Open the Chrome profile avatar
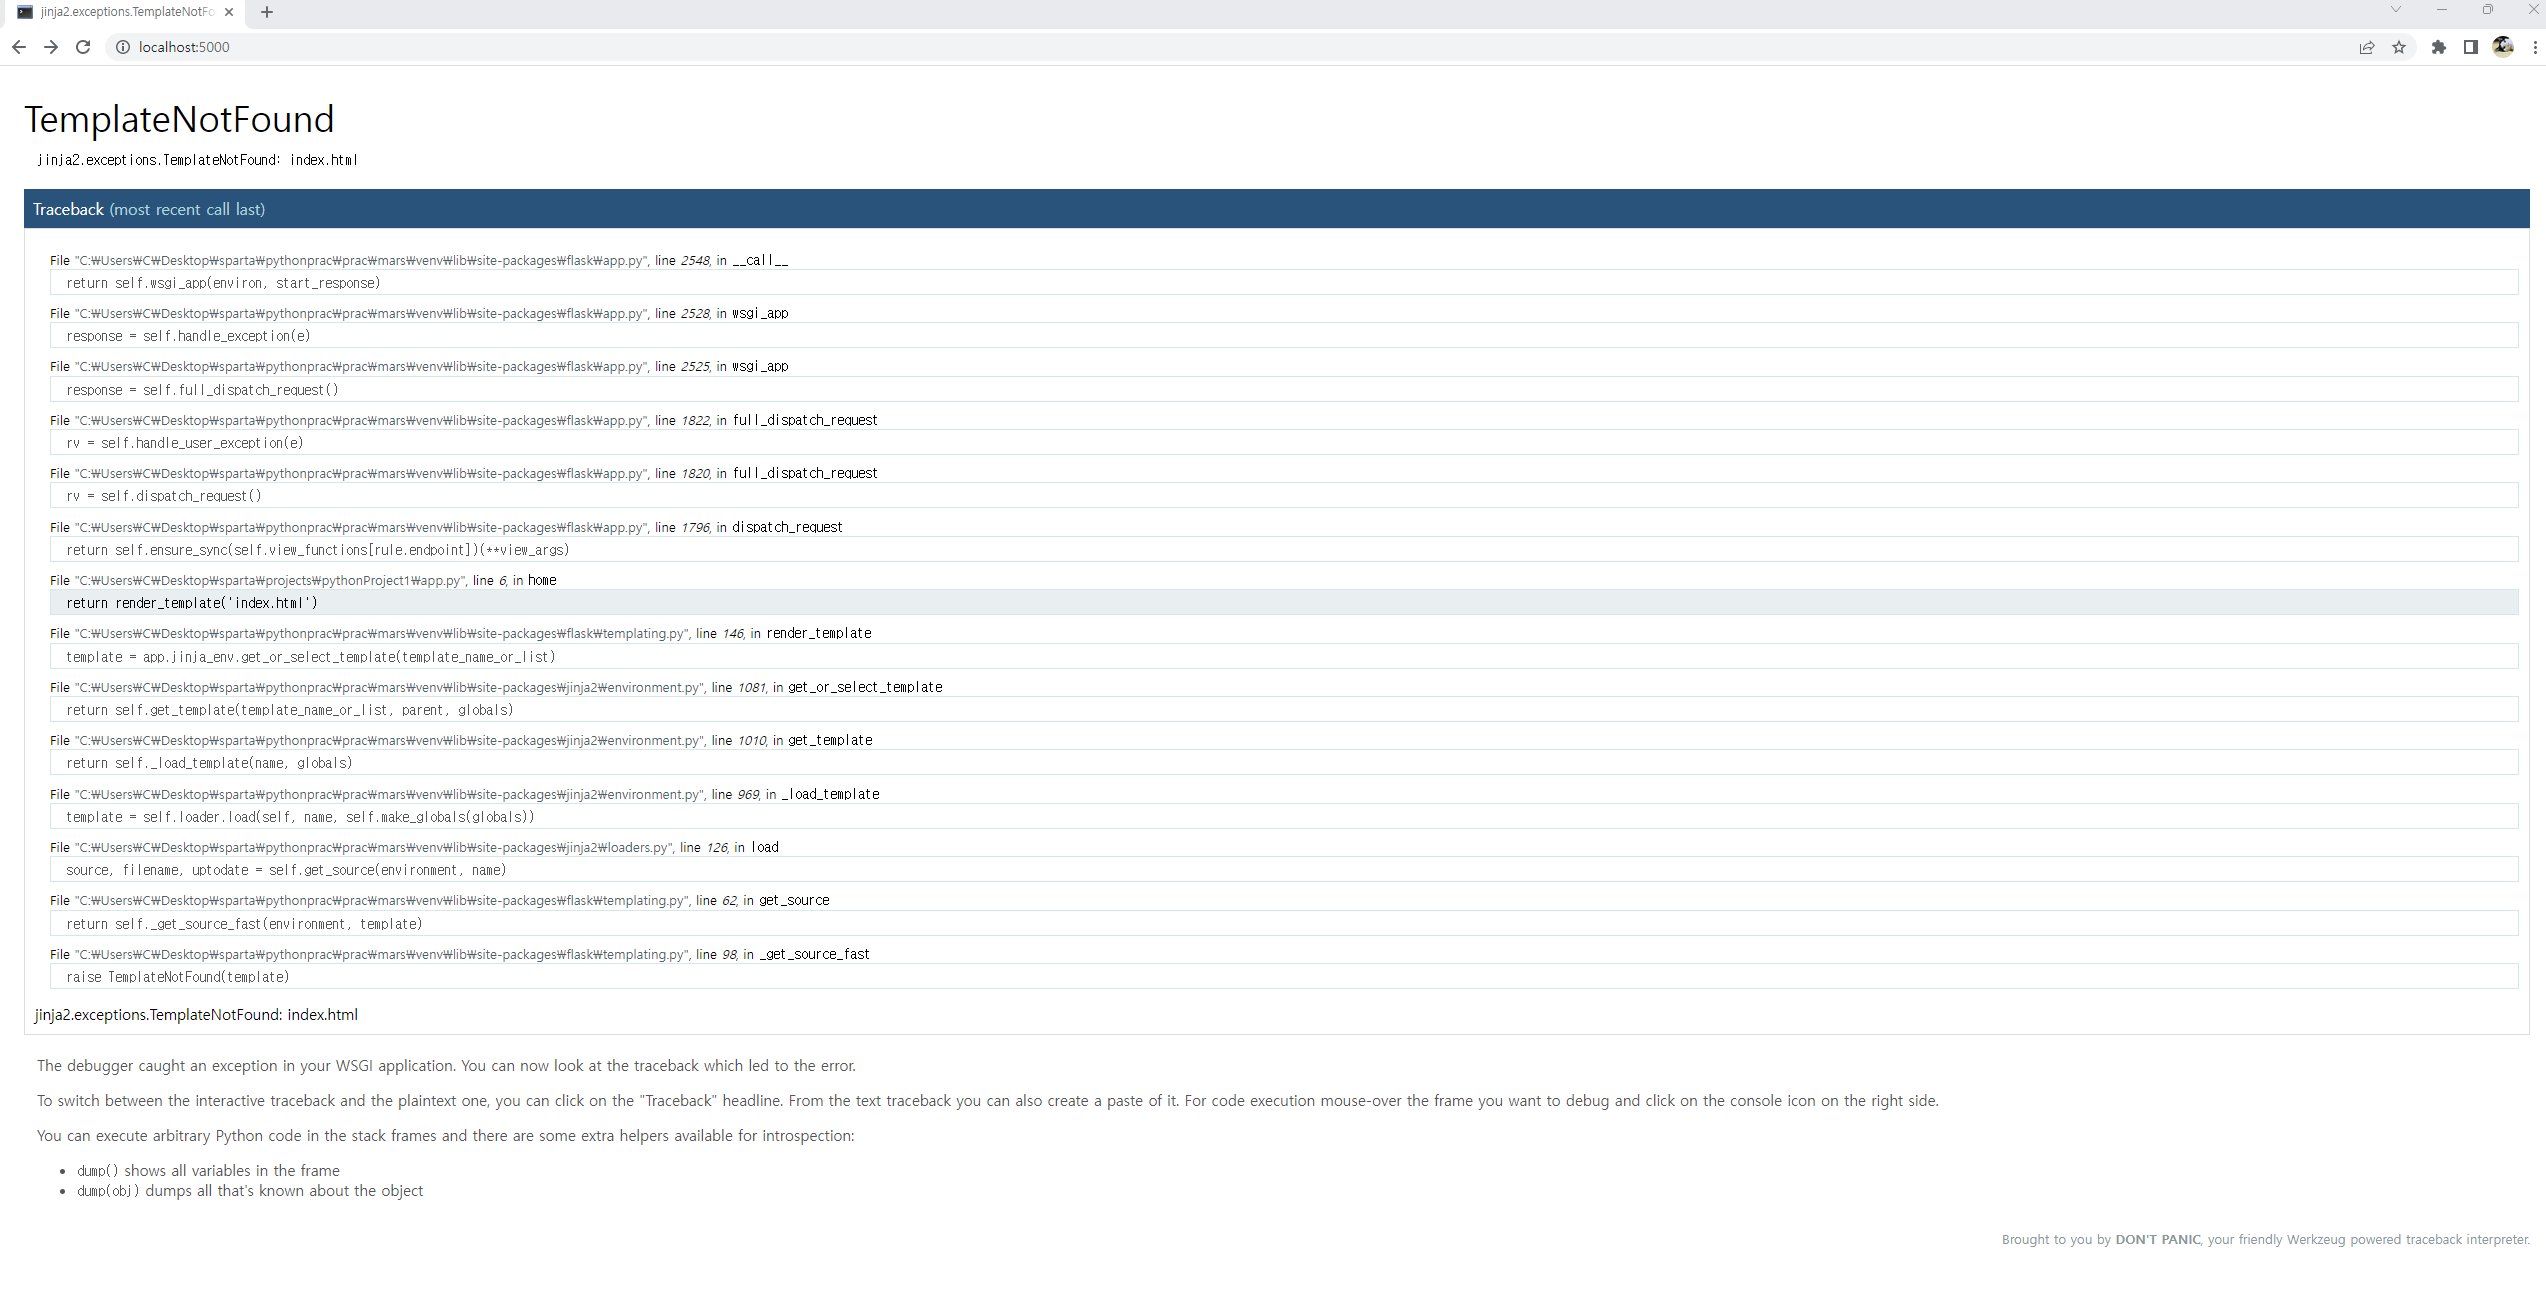This screenshot has width=2546, height=1300. [x=2503, y=47]
